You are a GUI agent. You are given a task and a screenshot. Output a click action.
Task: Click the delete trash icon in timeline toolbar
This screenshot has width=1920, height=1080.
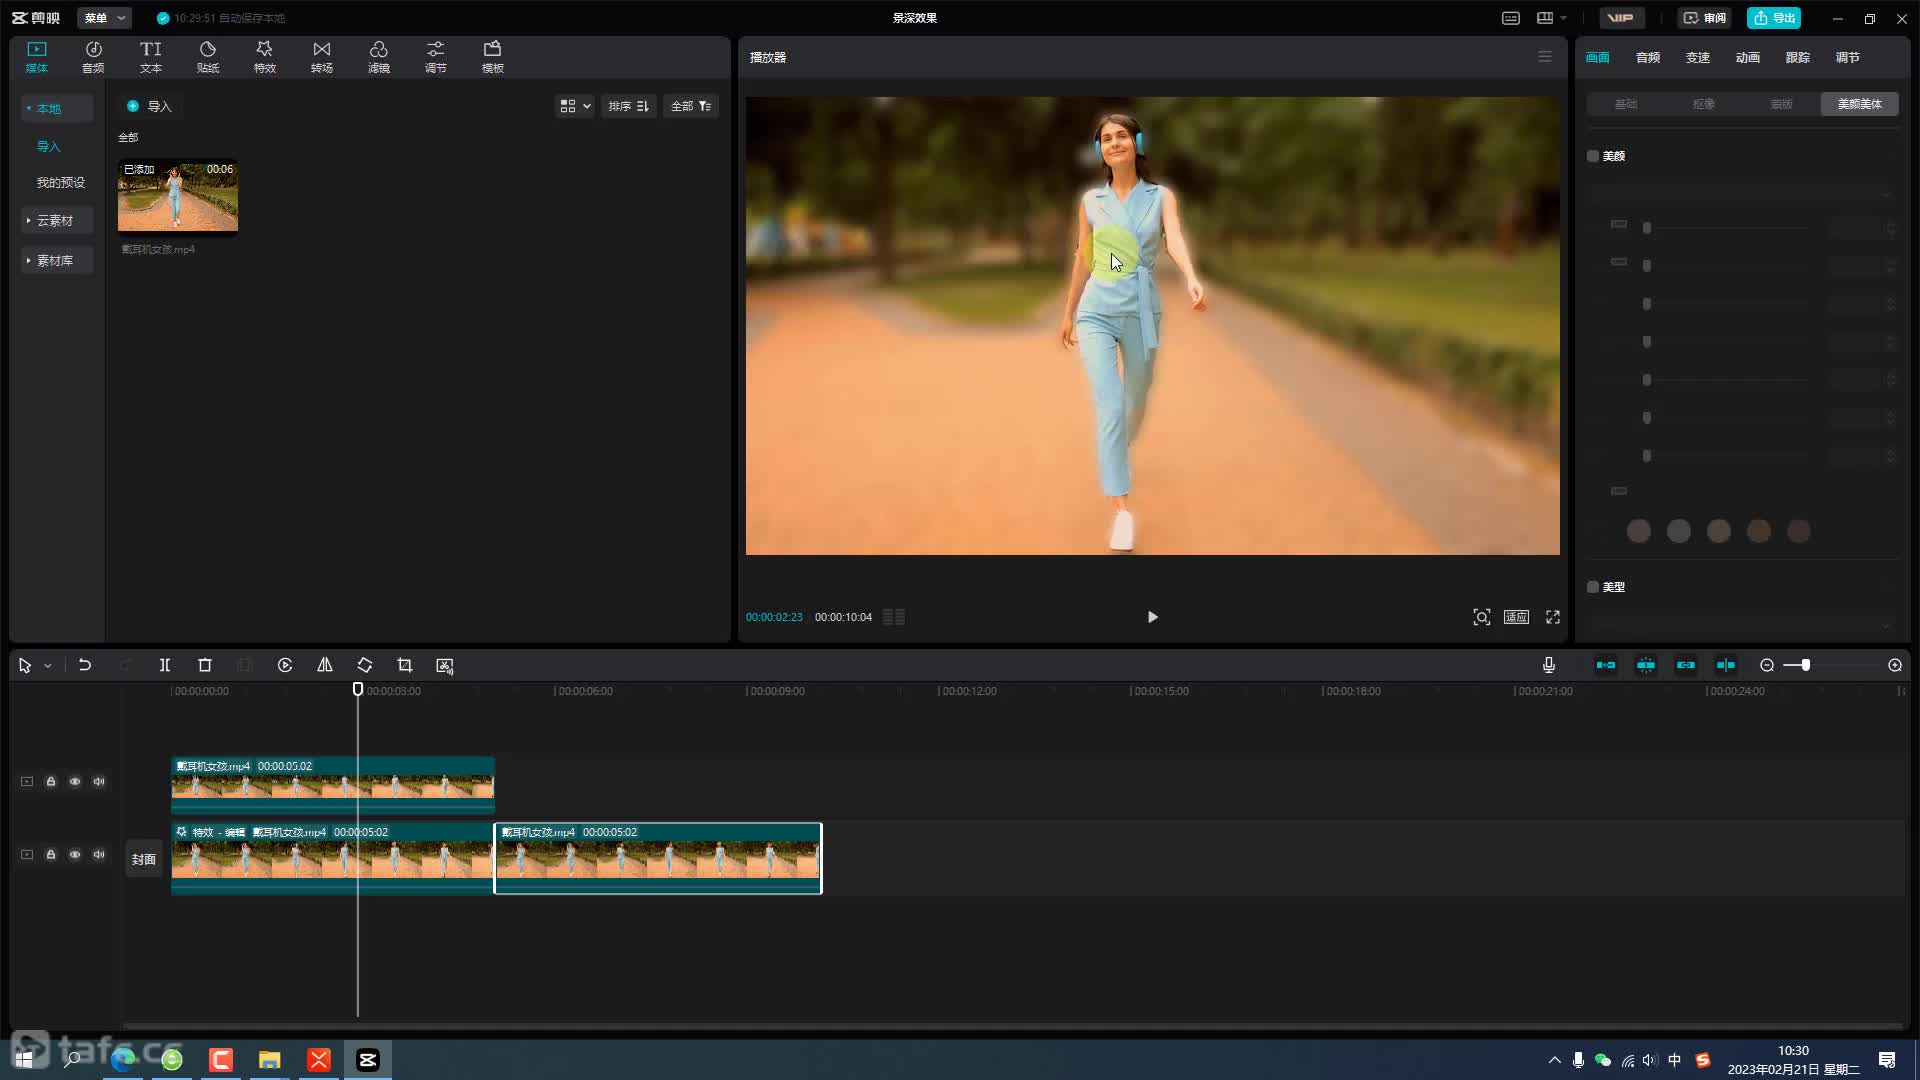tap(205, 665)
